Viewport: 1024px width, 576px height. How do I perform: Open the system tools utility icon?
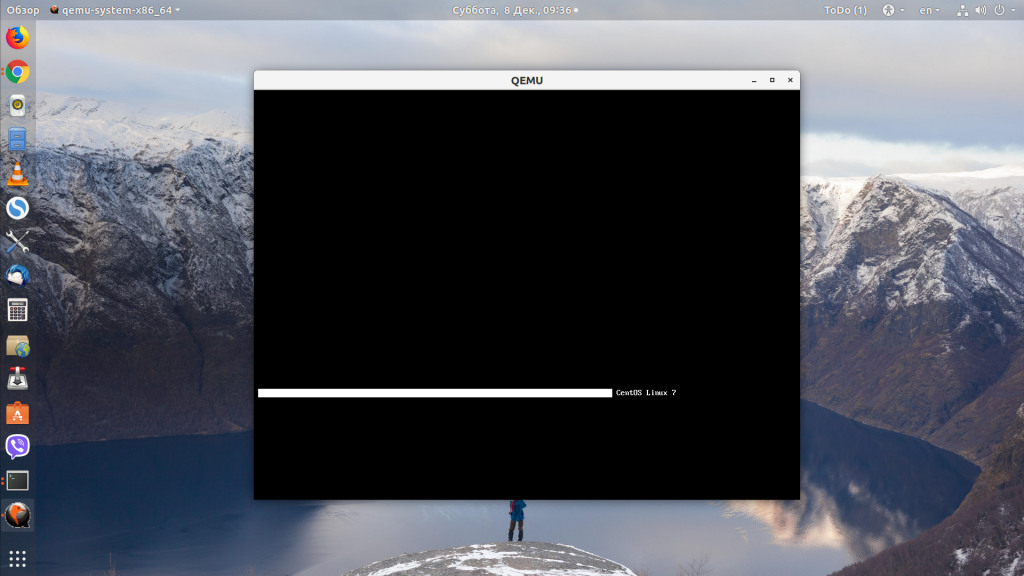(x=16, y=241)
